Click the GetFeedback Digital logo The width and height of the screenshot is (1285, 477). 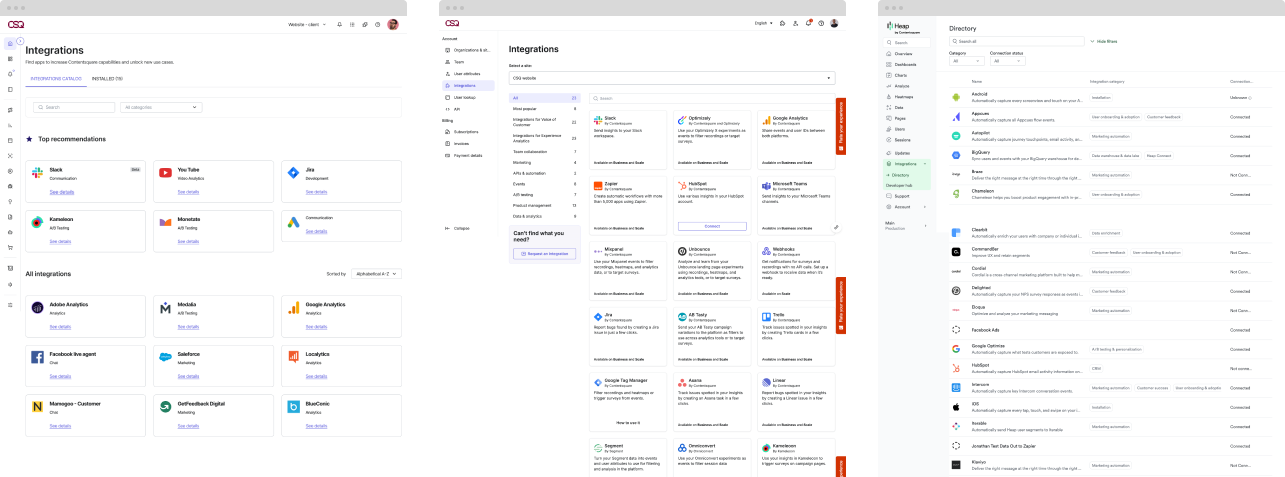(165, 407)
